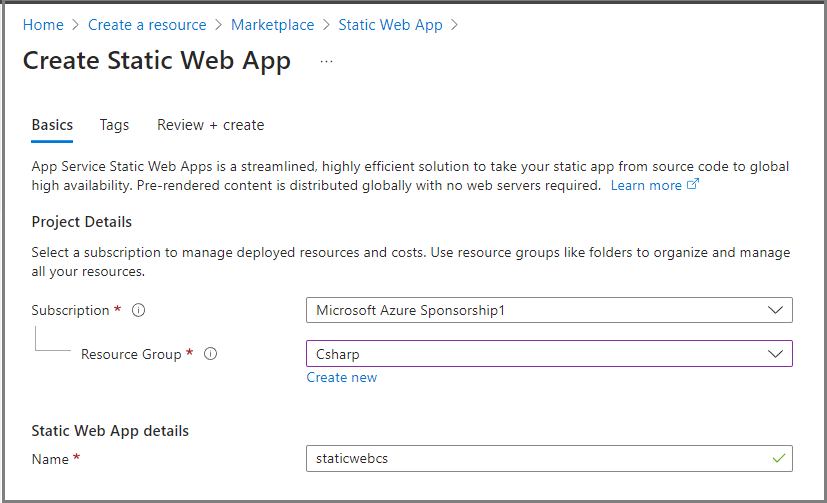The image size is (827, 503).
Task: Select the Name field label
Action: [50, 459]
